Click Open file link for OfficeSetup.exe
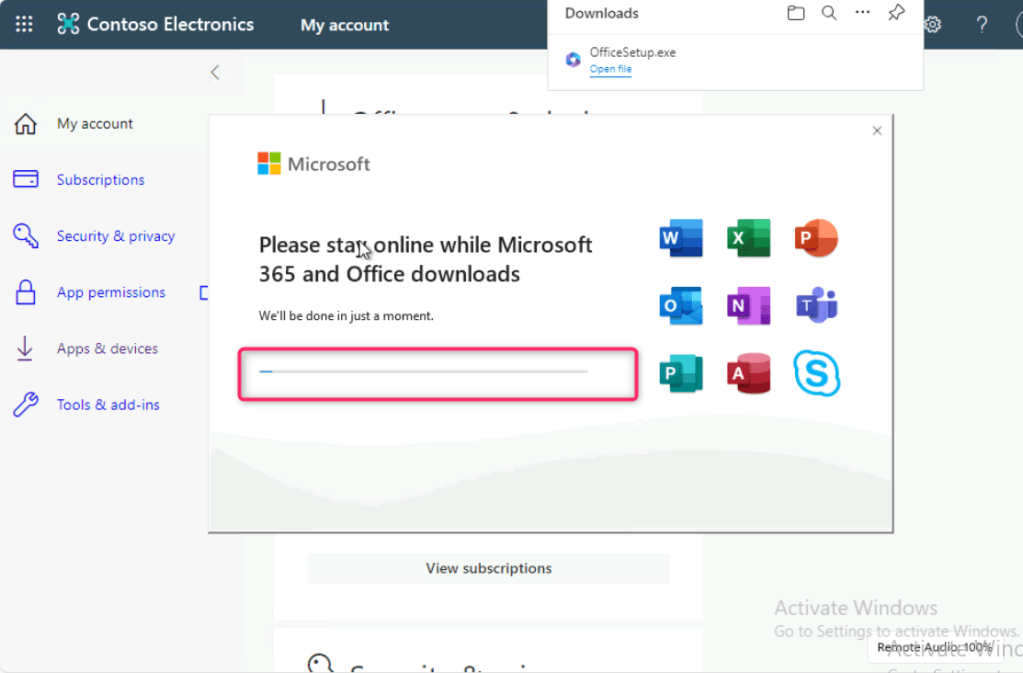 point(610,69)
